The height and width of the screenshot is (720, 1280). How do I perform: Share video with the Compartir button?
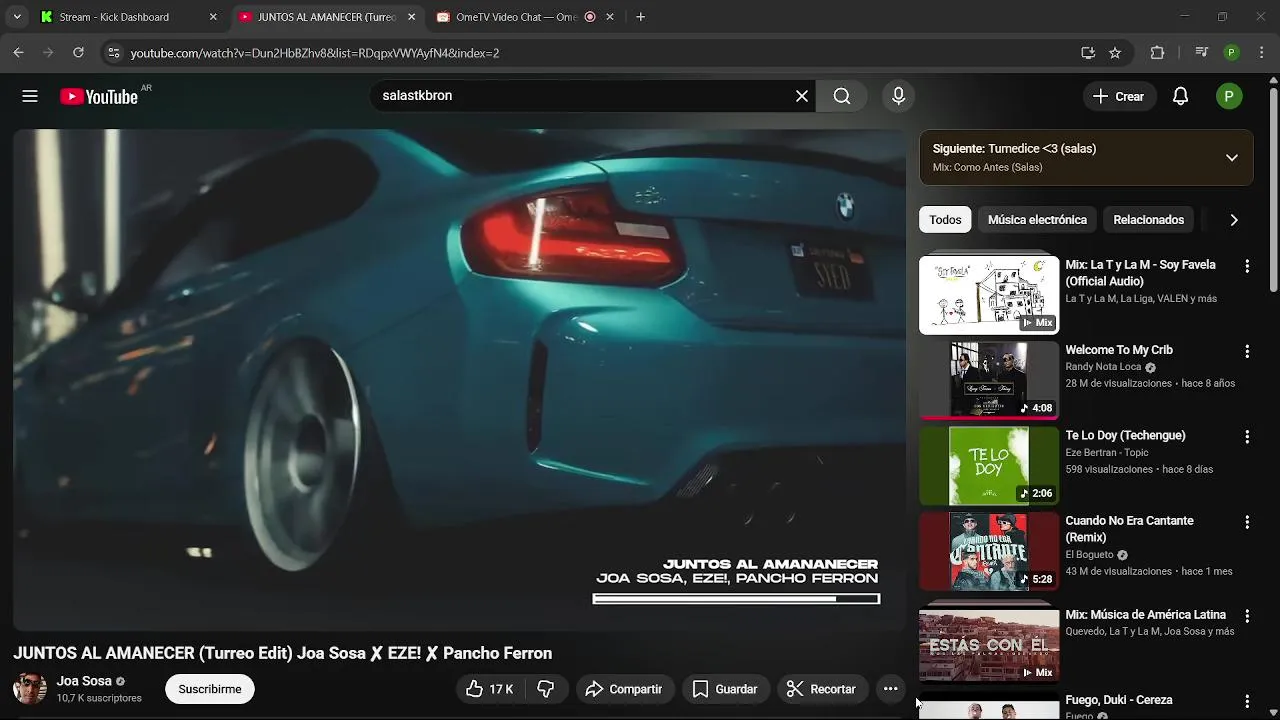624,689
